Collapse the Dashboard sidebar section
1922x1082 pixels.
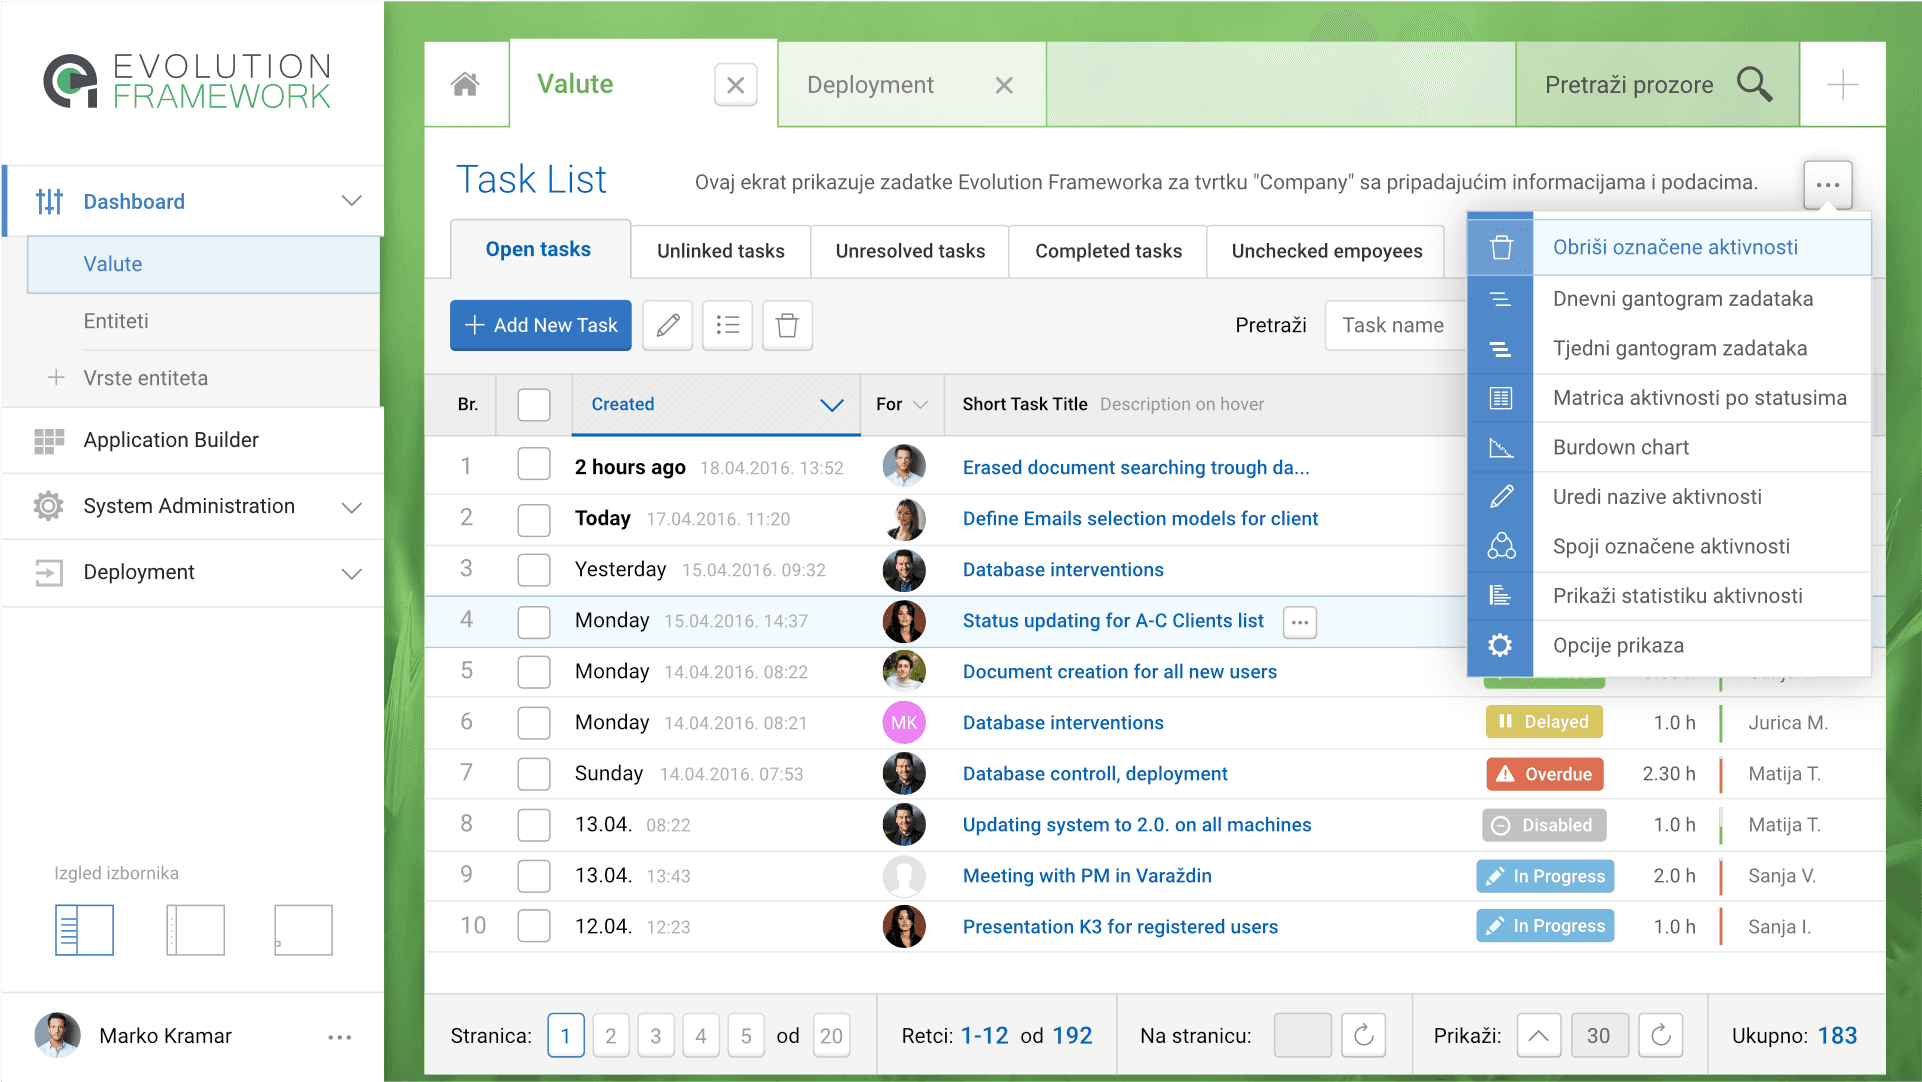pyautogui.click(x=351, y=201)
